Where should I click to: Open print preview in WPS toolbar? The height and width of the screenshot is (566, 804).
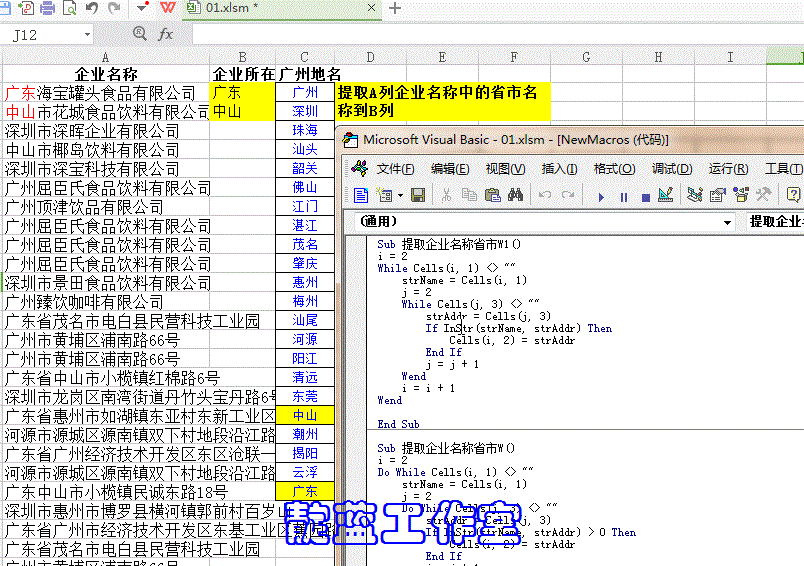(69, 8)
